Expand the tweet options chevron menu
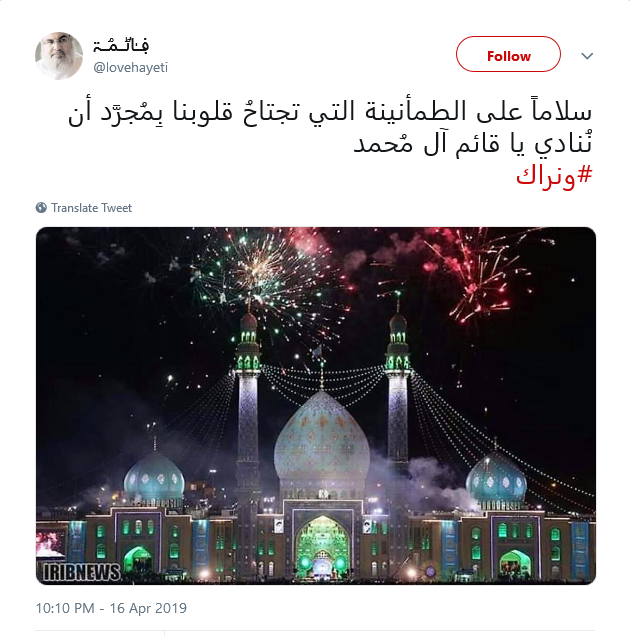The height and width of the screenshot is (636, 630). pyautogui.click(x=587, y=56)
